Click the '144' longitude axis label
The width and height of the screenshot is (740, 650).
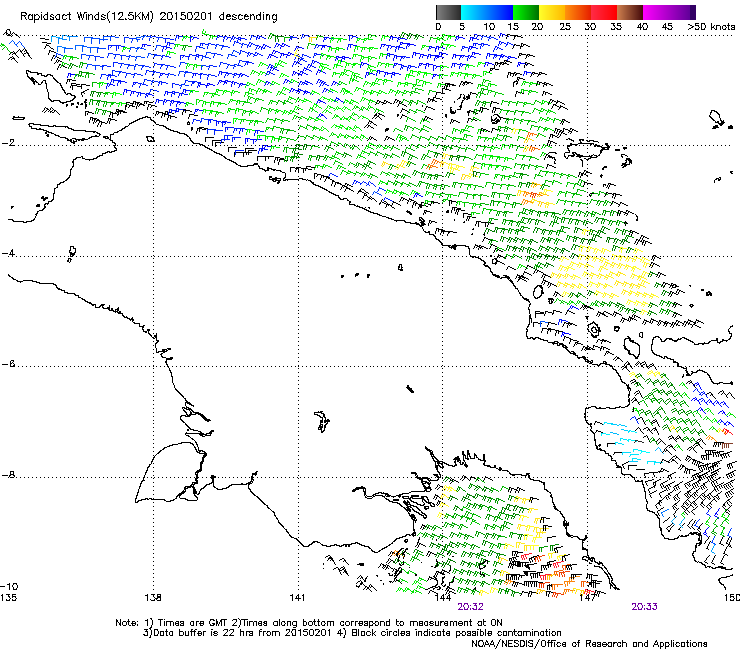coord(442,598)
